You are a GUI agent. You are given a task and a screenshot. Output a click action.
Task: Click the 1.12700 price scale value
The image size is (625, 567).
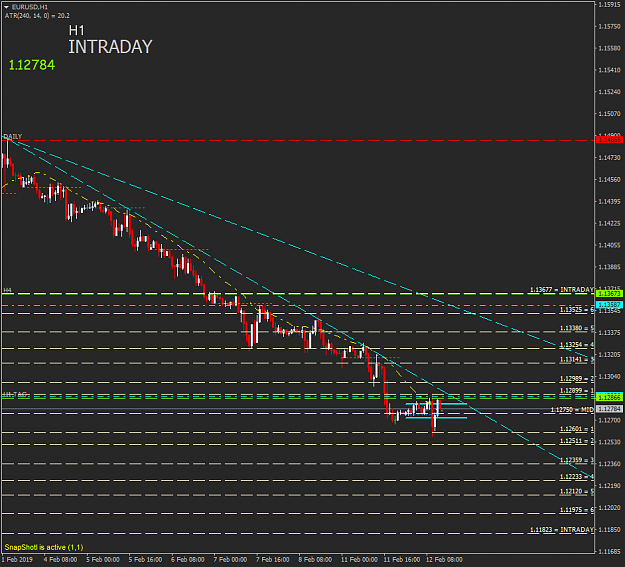(x=609, y=420)
